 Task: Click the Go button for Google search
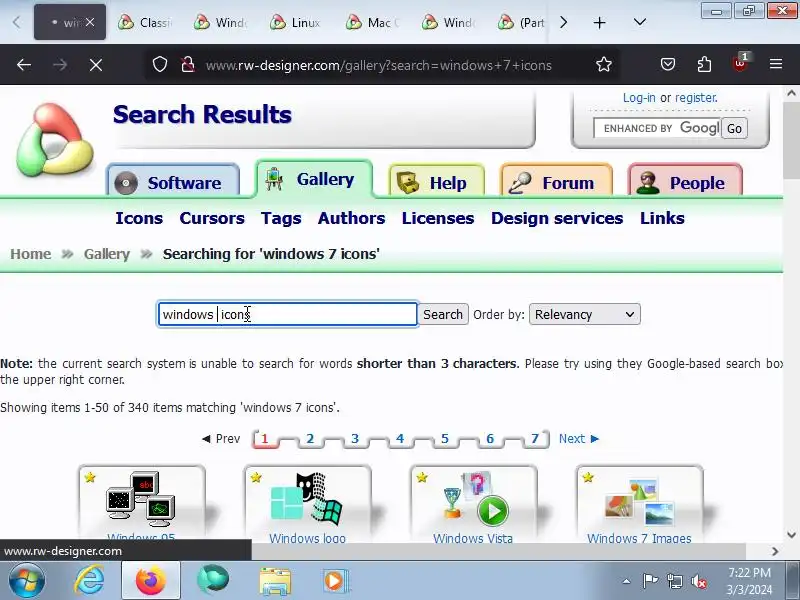pos(734,128)
